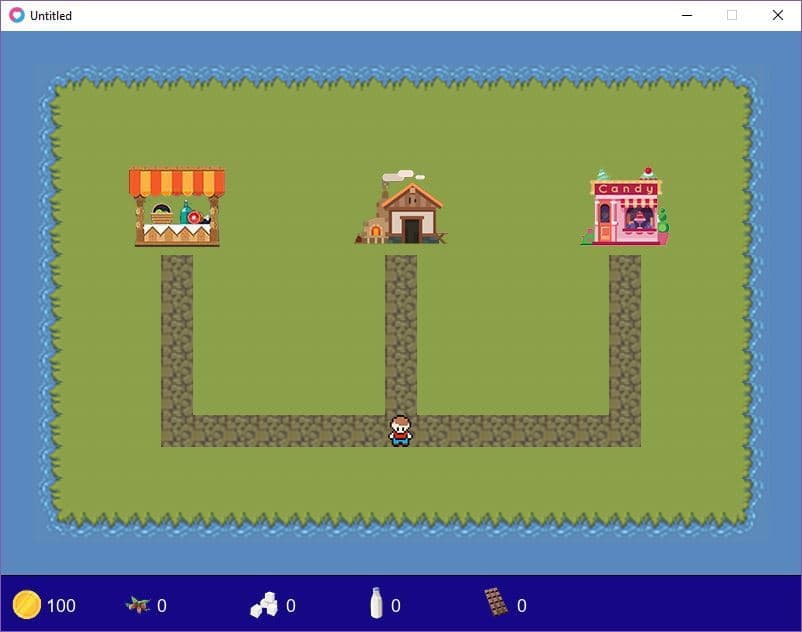Click the milk bottle inventory icon

click(376, 603)
